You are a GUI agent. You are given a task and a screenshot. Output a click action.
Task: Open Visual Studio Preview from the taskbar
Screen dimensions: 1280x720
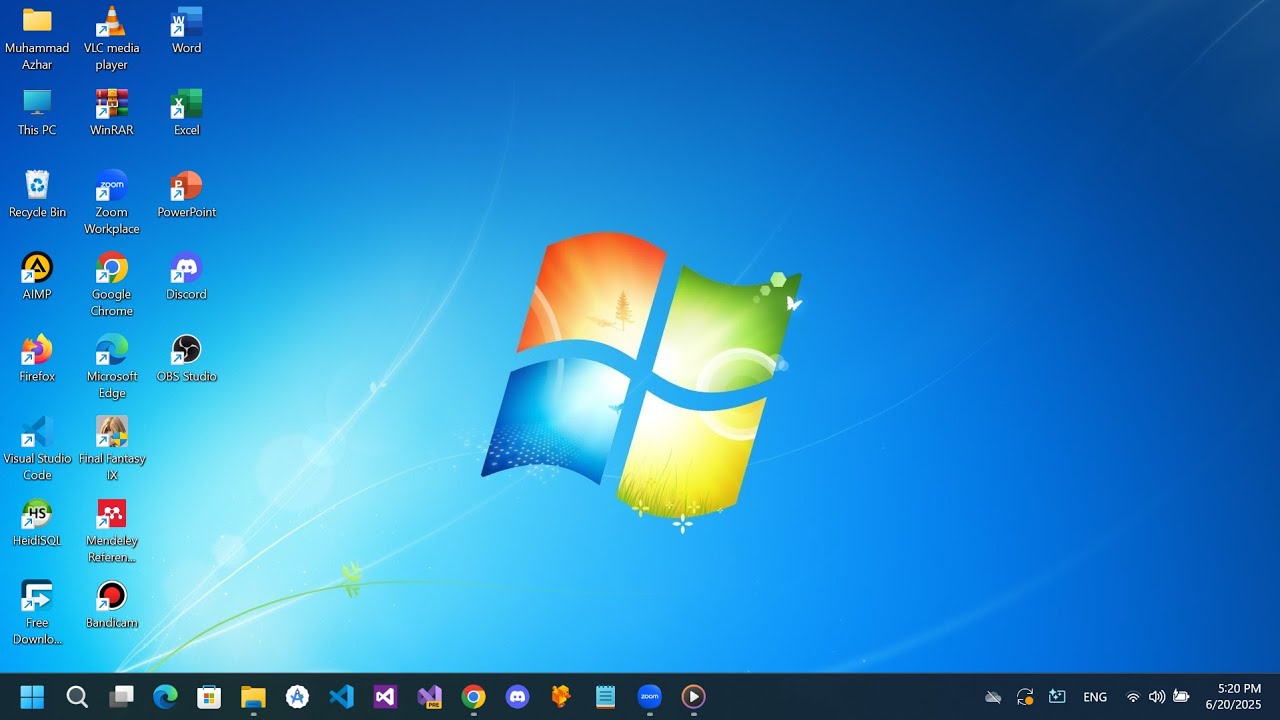[x=429, y=697]
